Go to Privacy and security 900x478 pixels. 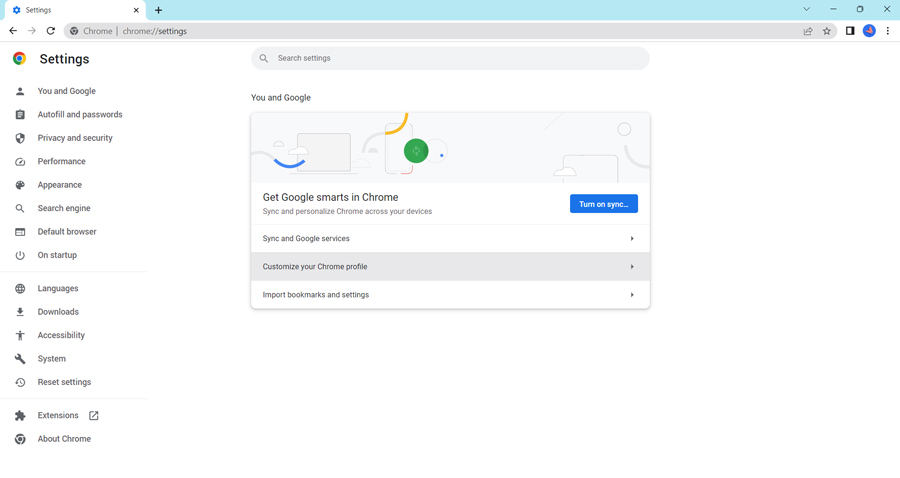pos(73,138)
